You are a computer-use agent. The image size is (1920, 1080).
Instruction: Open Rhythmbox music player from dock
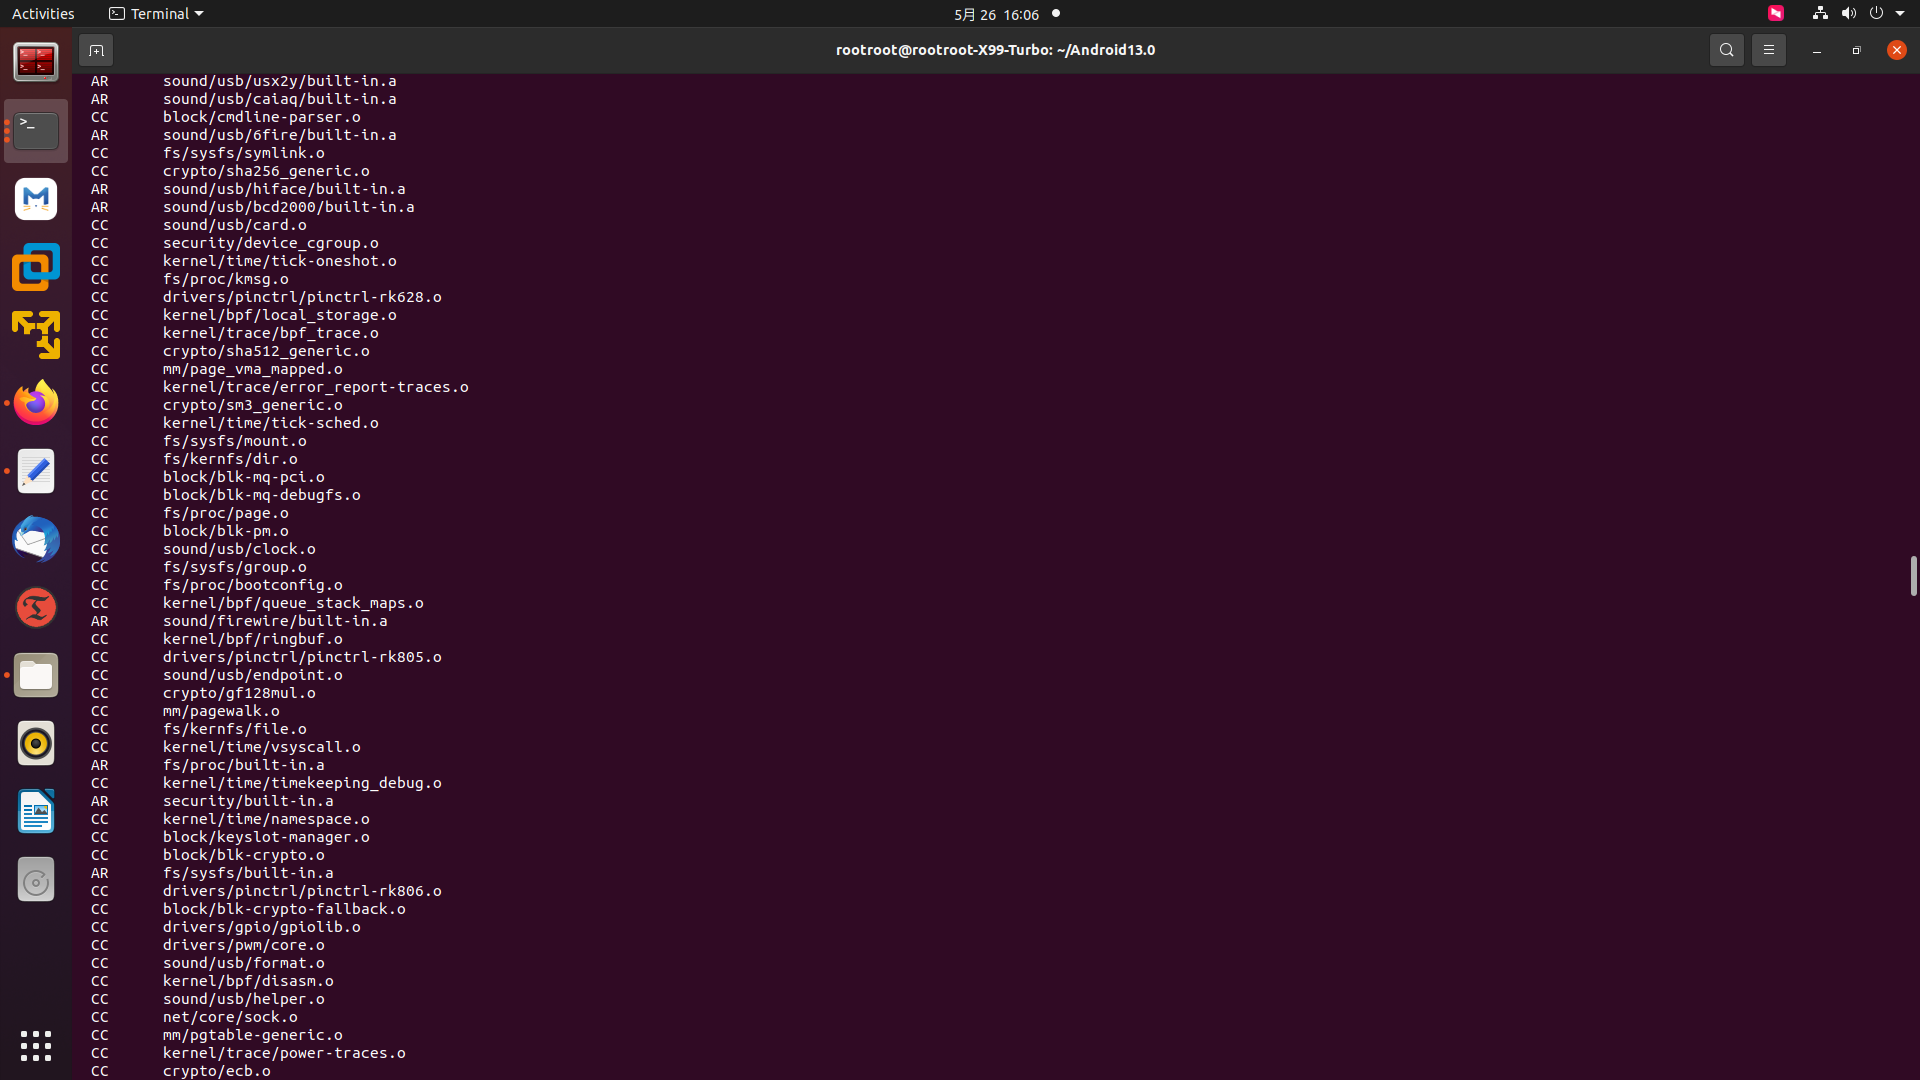pyautogui.click(x=36, y=743)
